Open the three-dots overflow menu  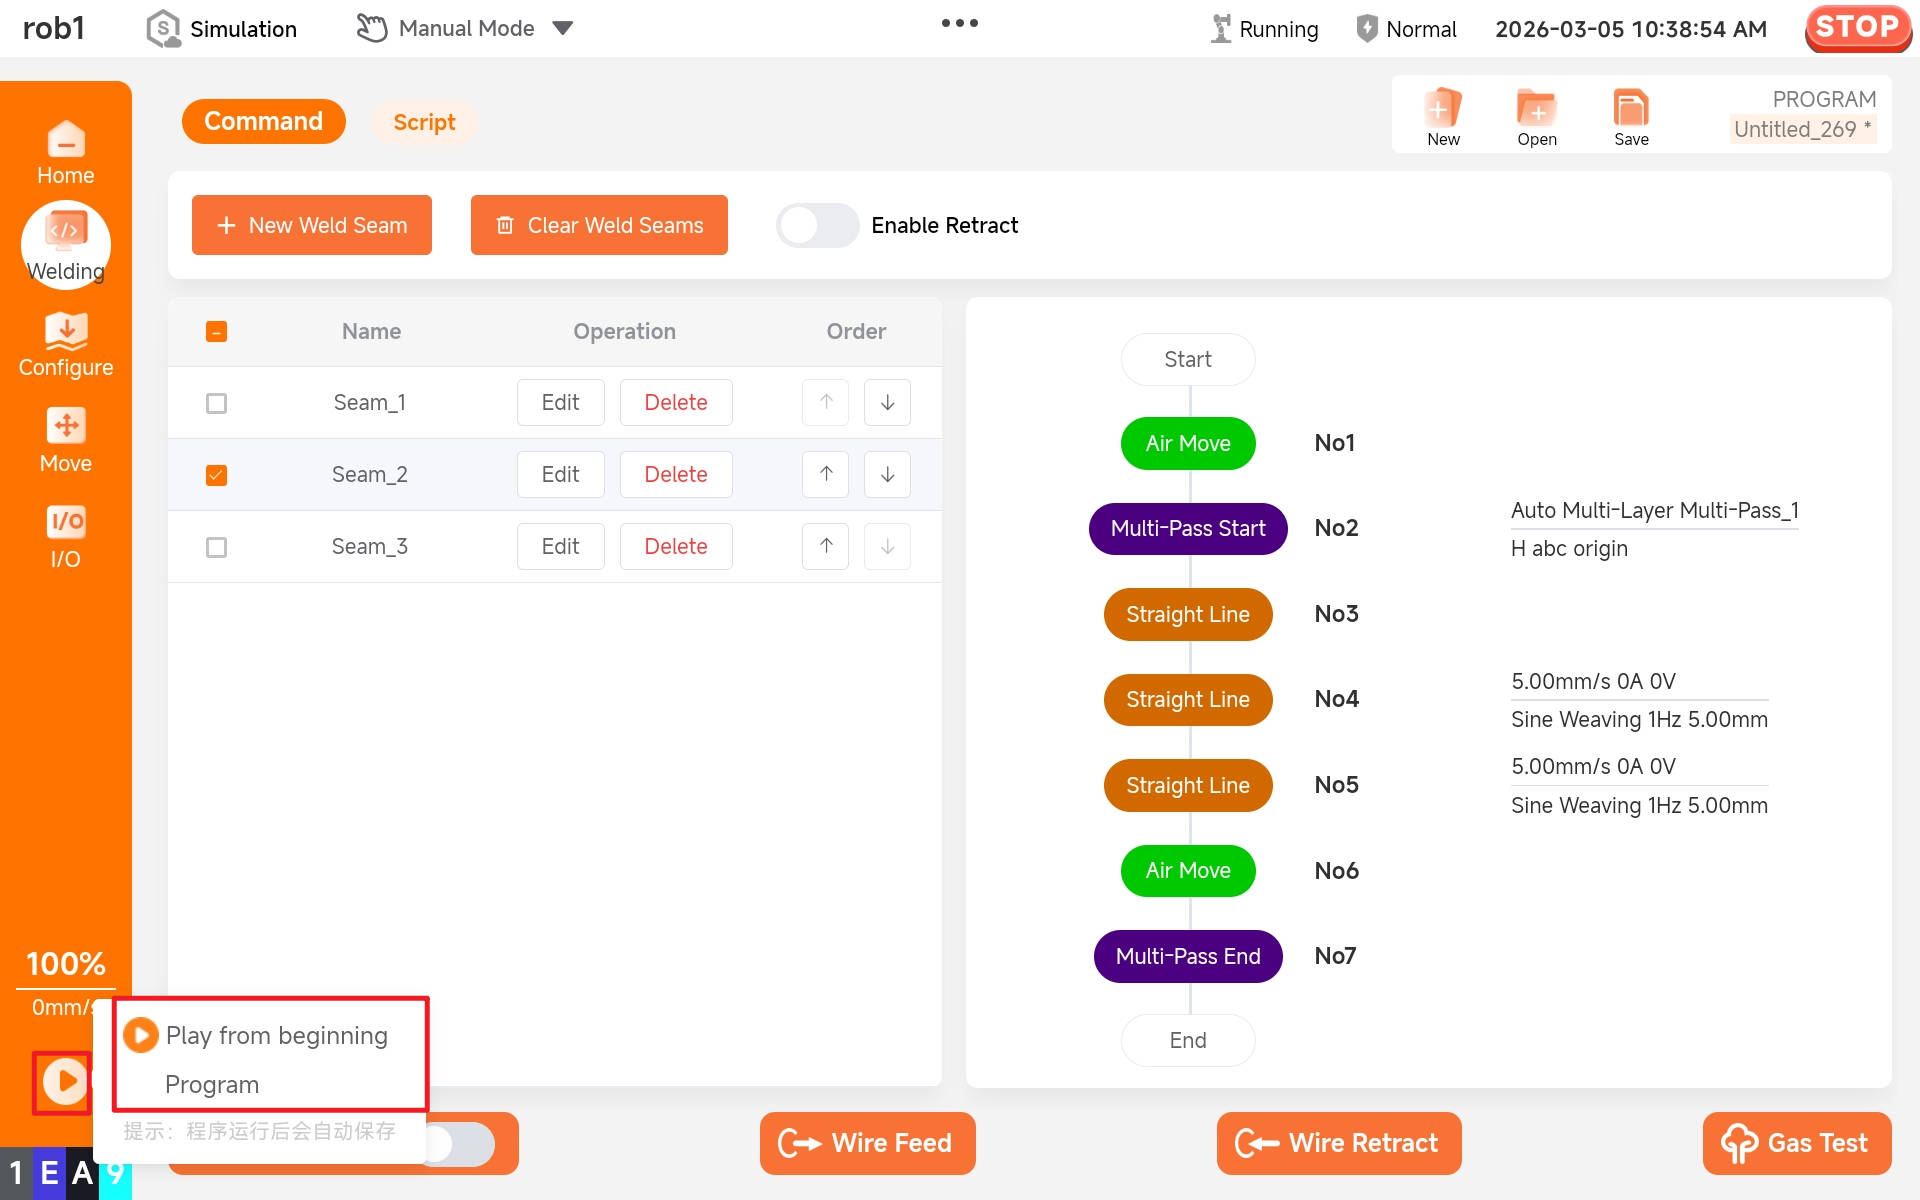click(x=959, y=23)
